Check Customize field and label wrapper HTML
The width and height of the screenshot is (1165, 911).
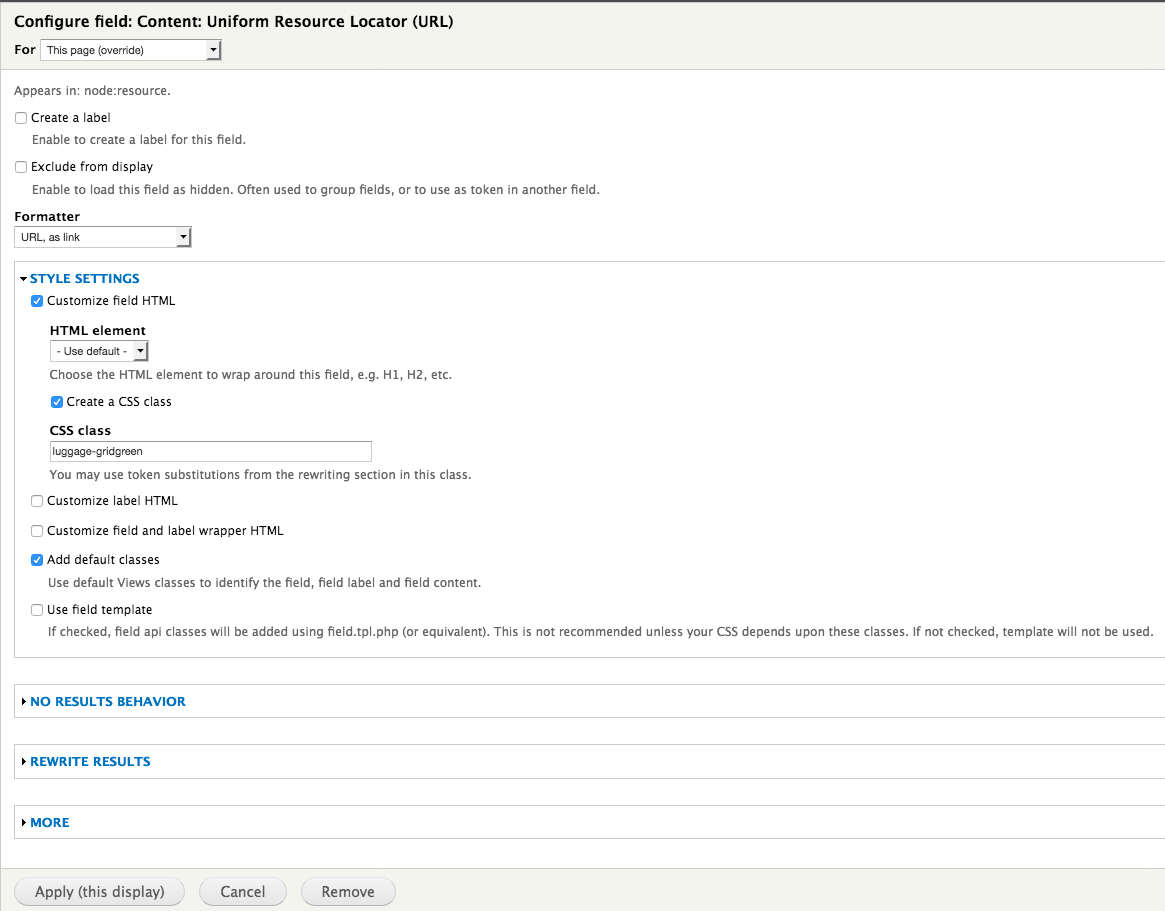click(36, 531)
